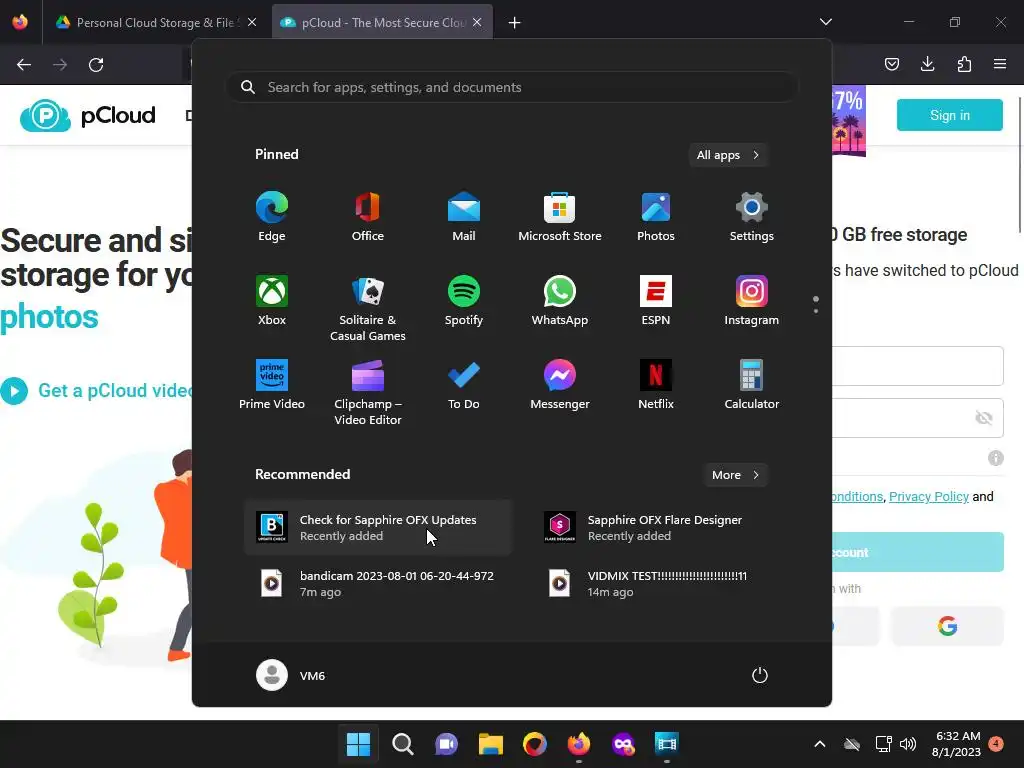Open the Firefox application menu
The image size is (1024, 768).
coord(1000,64)
